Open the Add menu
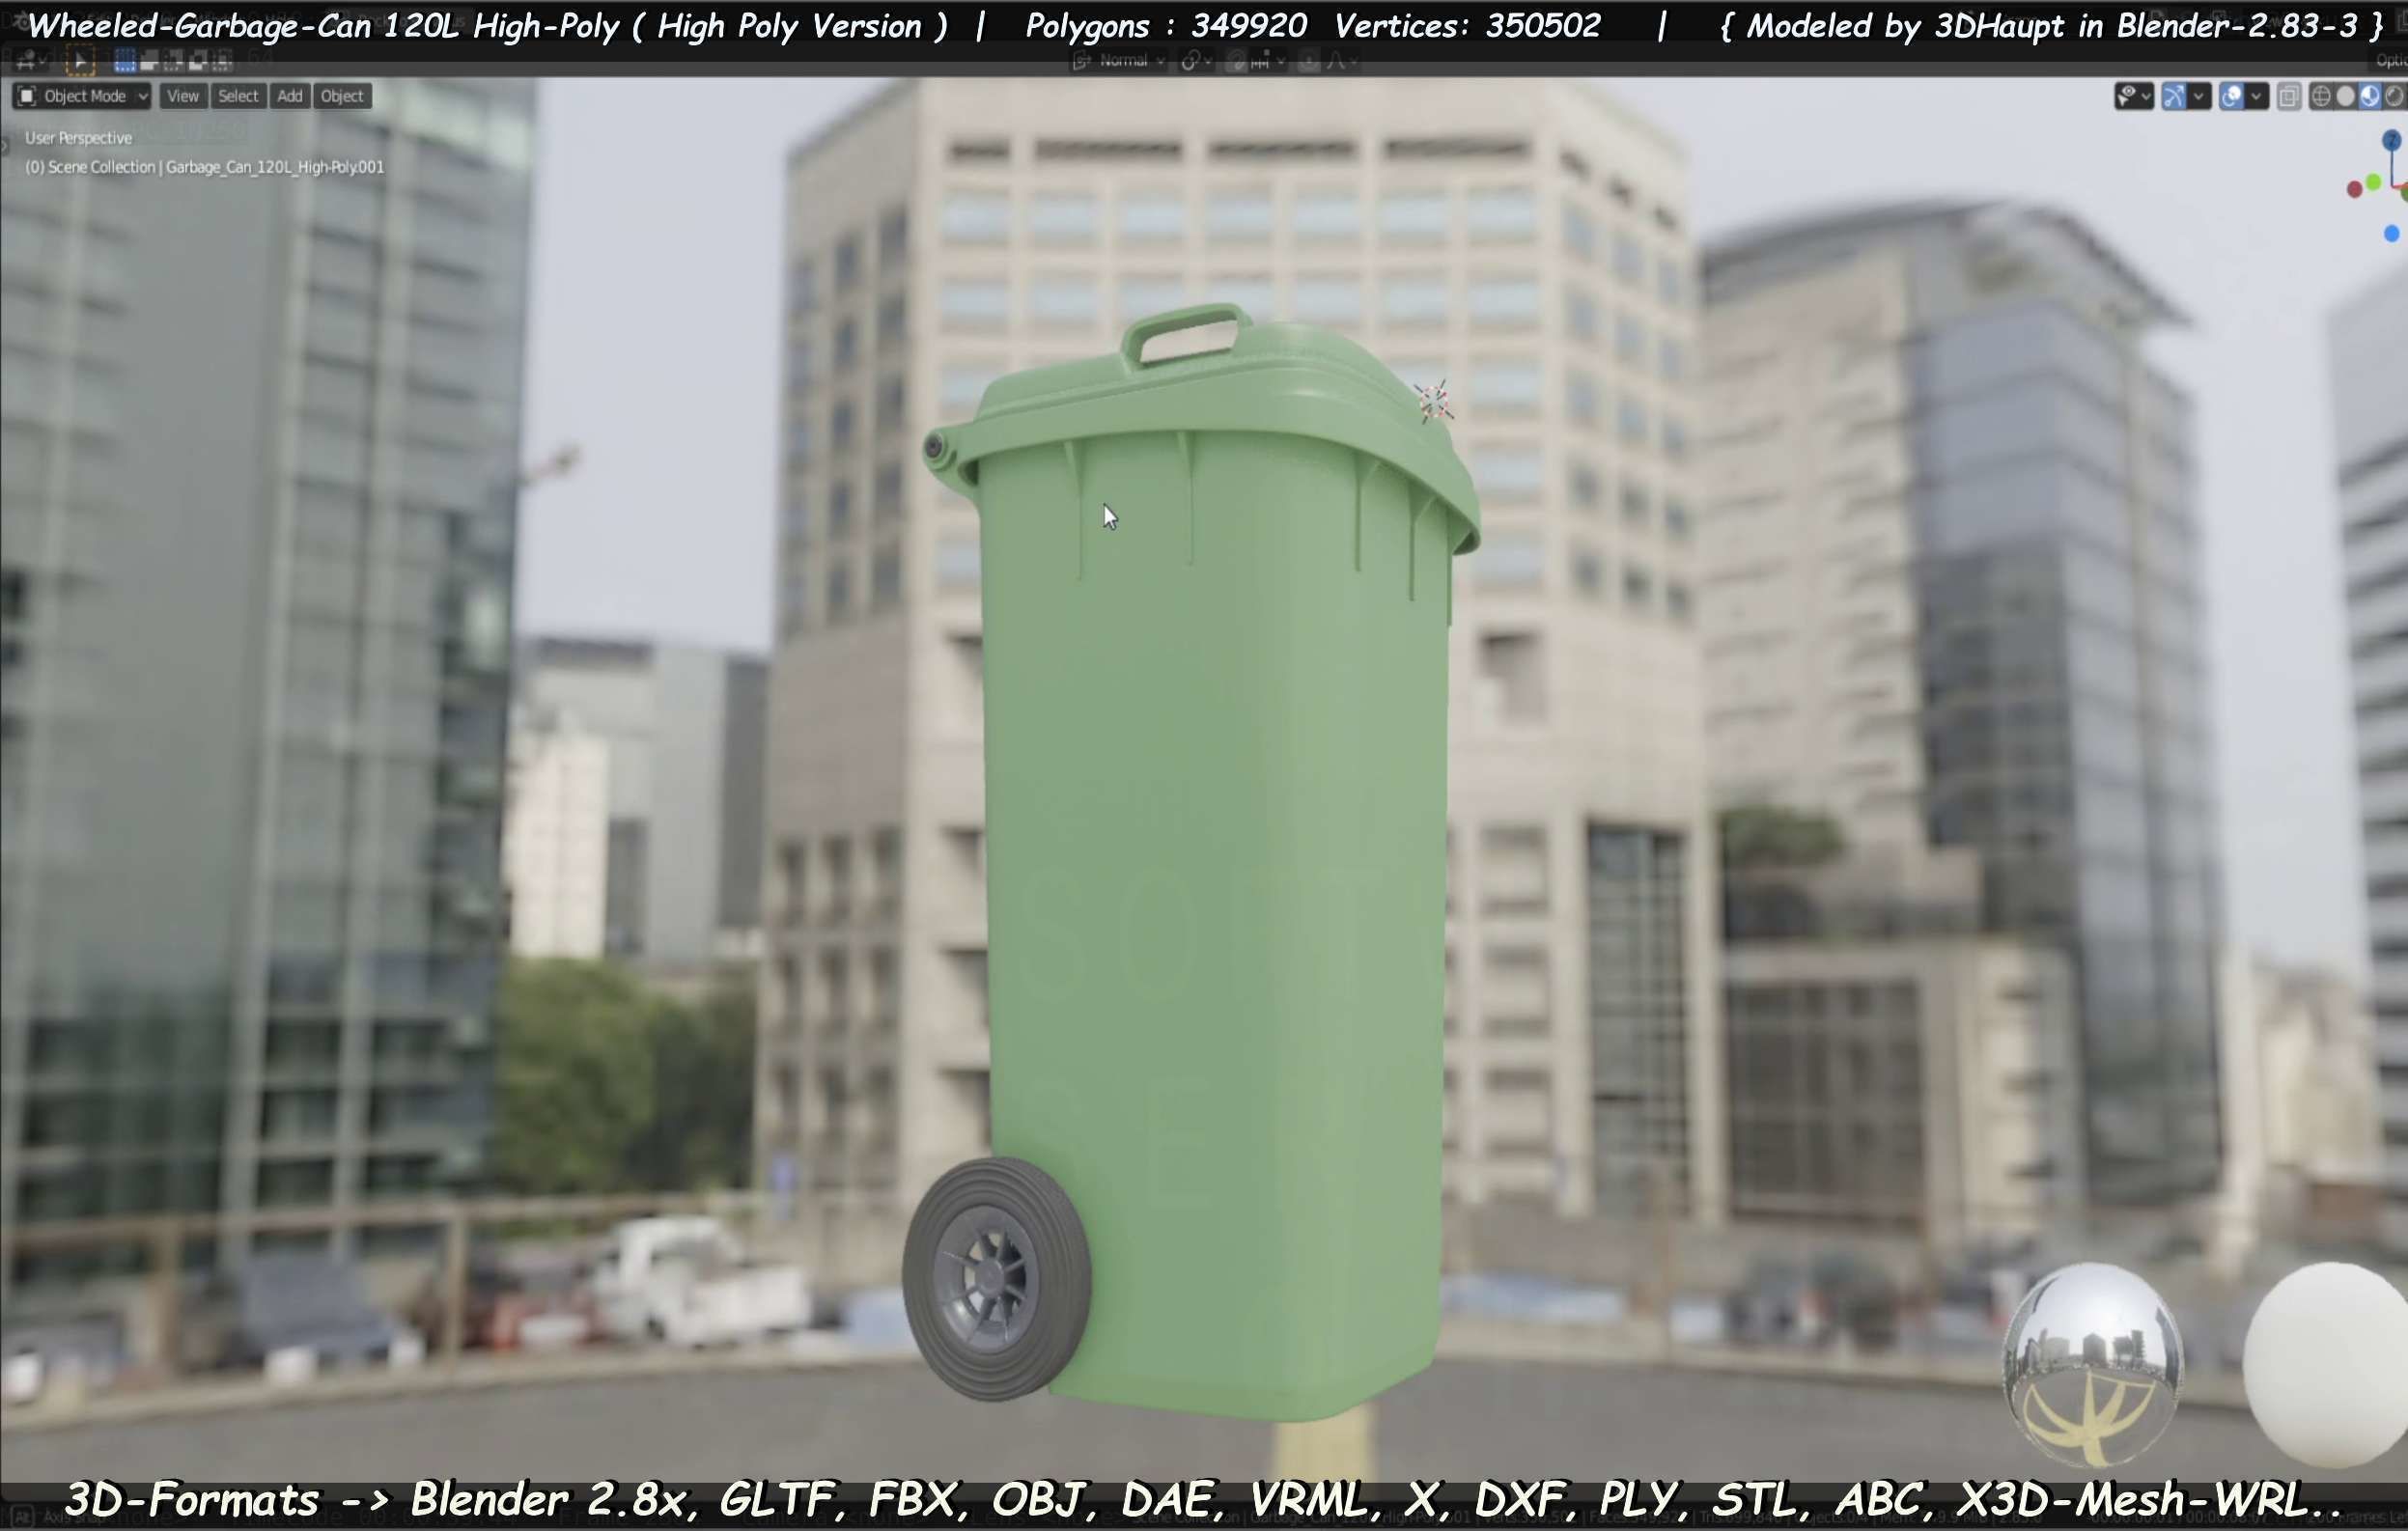This screenshot has height=1531, width=2408. [290, 96]
